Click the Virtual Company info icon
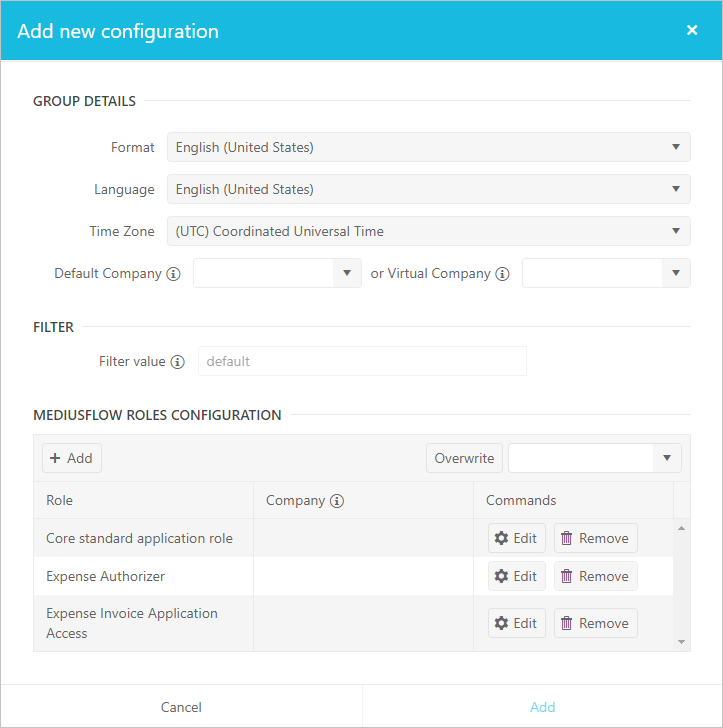The height and width of the screenshot is (728, 723). tap(502, 274)
